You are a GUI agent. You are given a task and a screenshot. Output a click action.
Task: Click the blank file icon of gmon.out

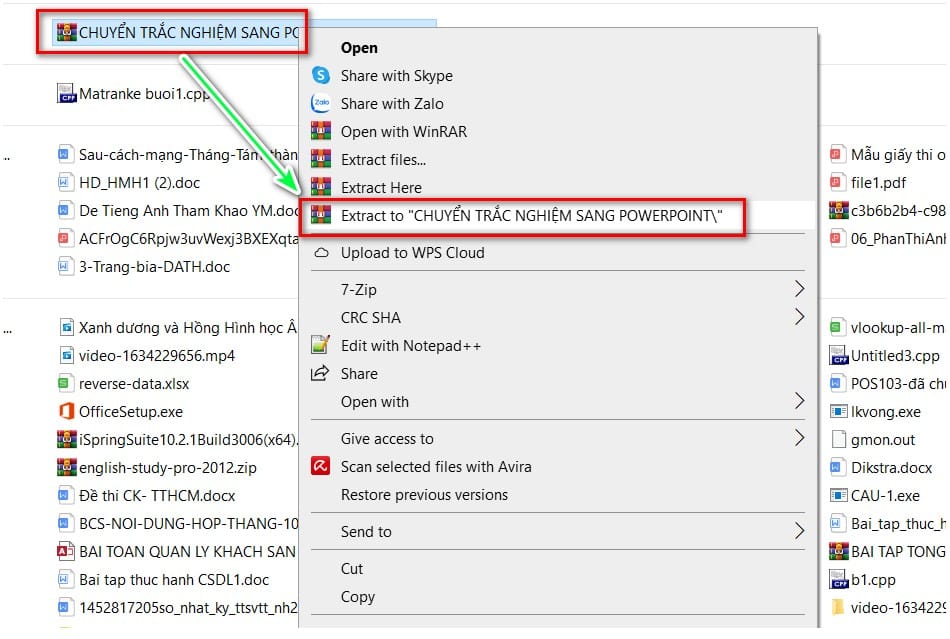[x=839, y=439]
